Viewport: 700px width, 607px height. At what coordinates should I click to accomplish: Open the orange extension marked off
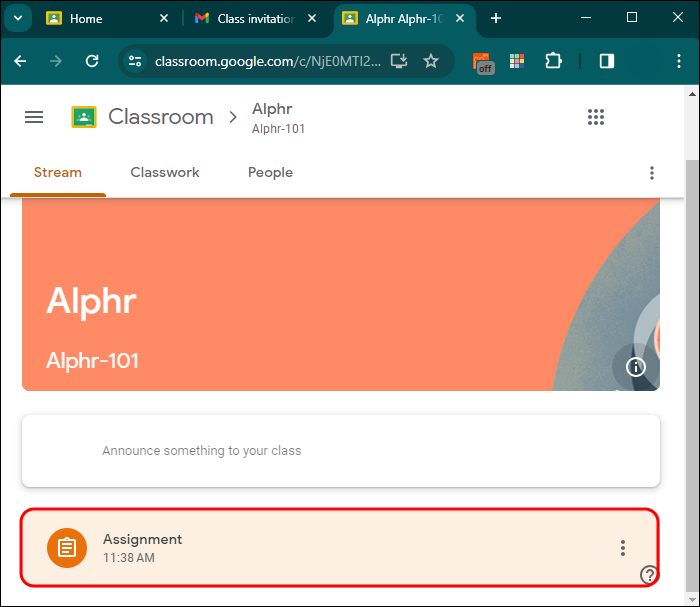coord(483,62)
